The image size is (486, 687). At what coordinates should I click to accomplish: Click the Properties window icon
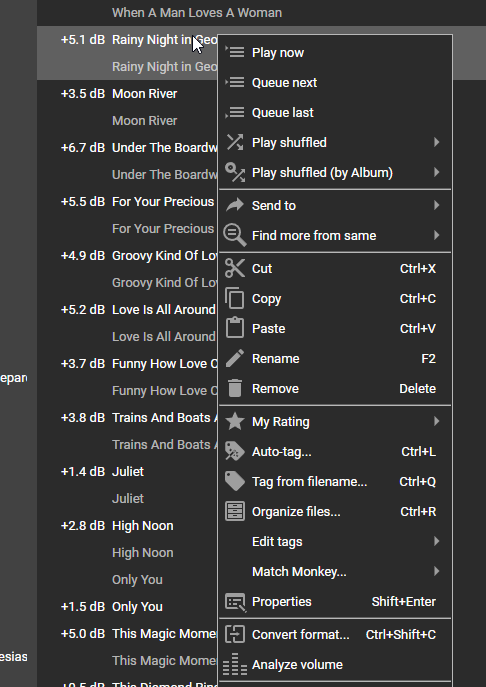tap(235, 602)
